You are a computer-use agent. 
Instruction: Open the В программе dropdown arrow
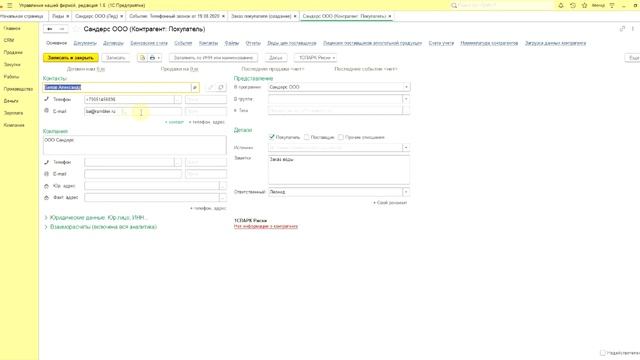tap(406, 87)
